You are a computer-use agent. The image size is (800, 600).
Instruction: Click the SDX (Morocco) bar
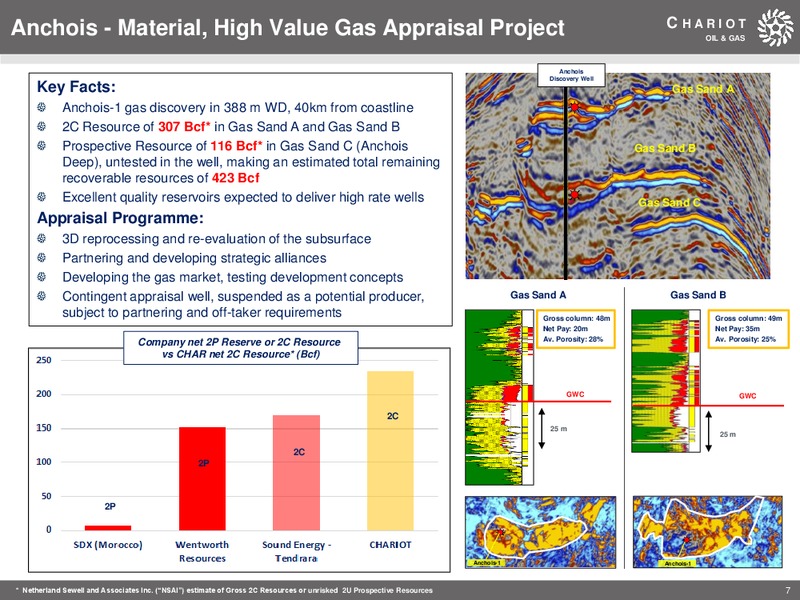coord(108,528)
